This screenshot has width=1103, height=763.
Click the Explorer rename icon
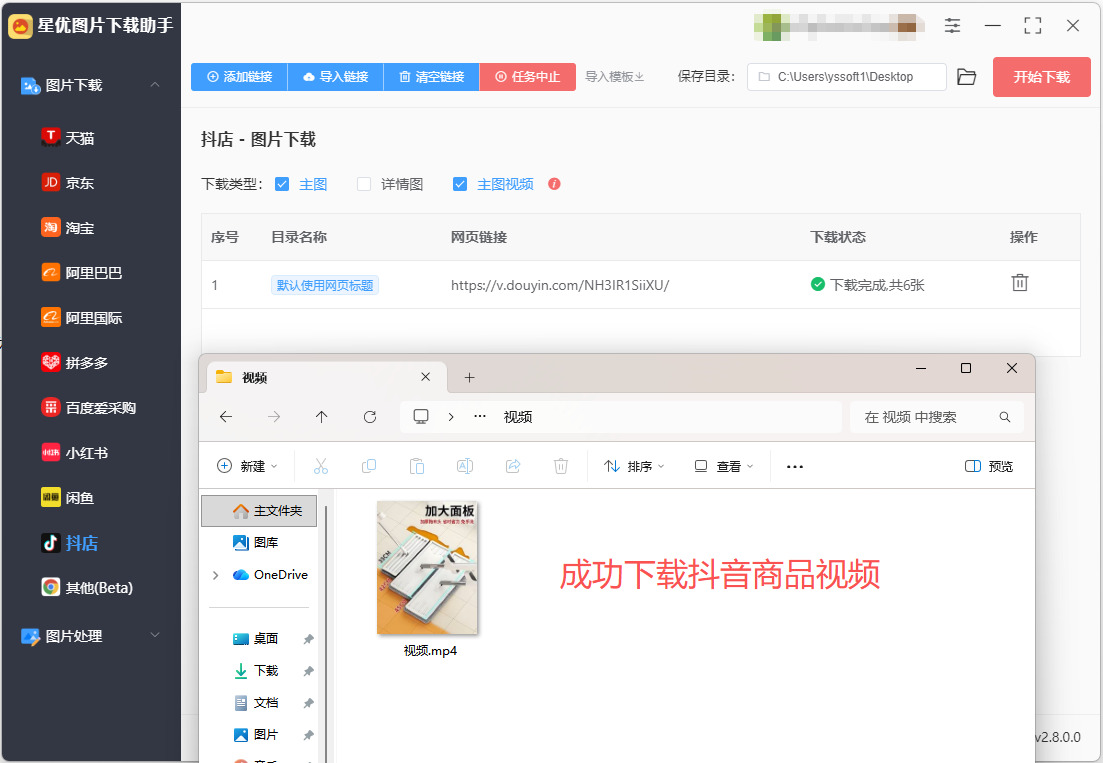pos(465,466)
